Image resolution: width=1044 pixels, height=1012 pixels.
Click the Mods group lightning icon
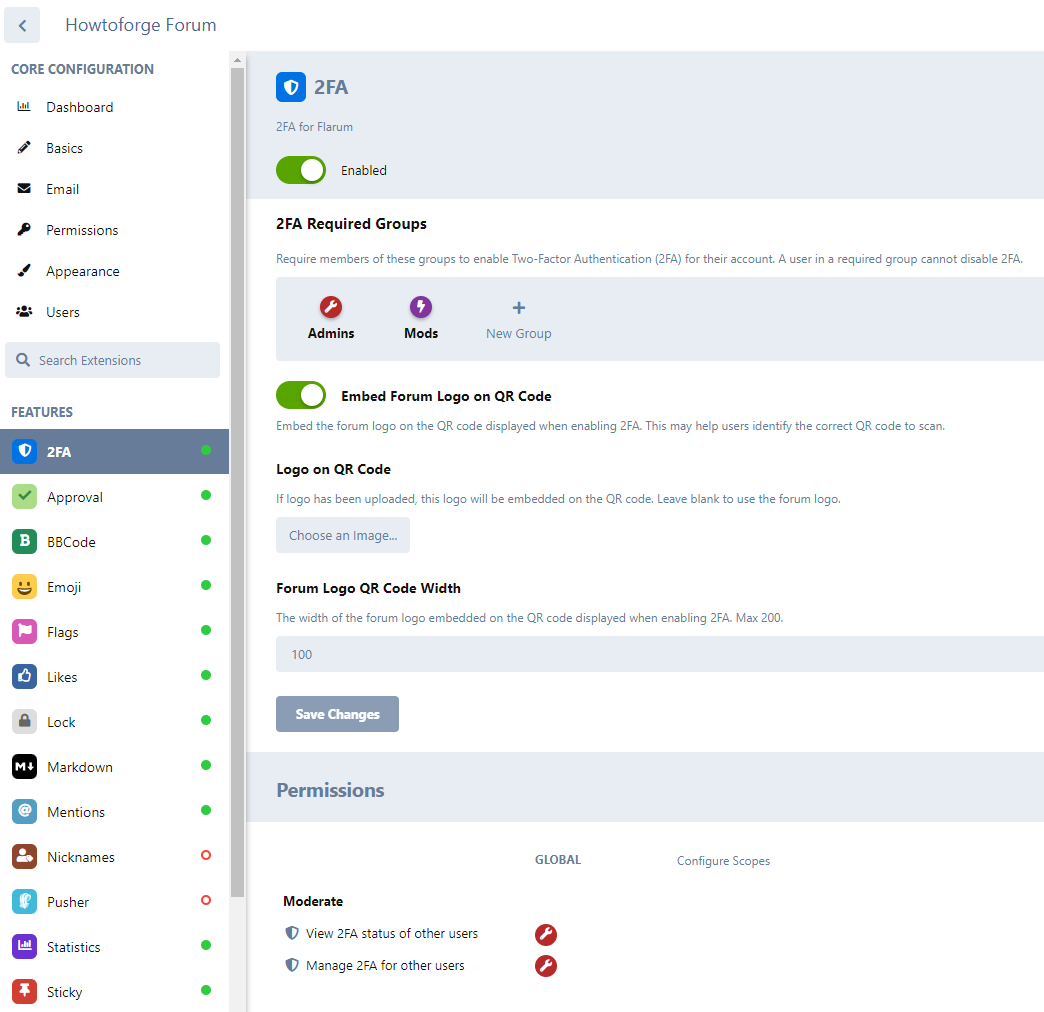pos(421,307)
